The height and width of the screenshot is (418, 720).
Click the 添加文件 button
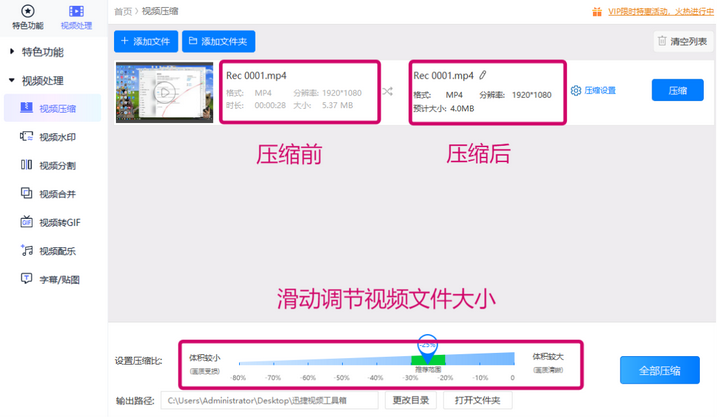point(146,41)
